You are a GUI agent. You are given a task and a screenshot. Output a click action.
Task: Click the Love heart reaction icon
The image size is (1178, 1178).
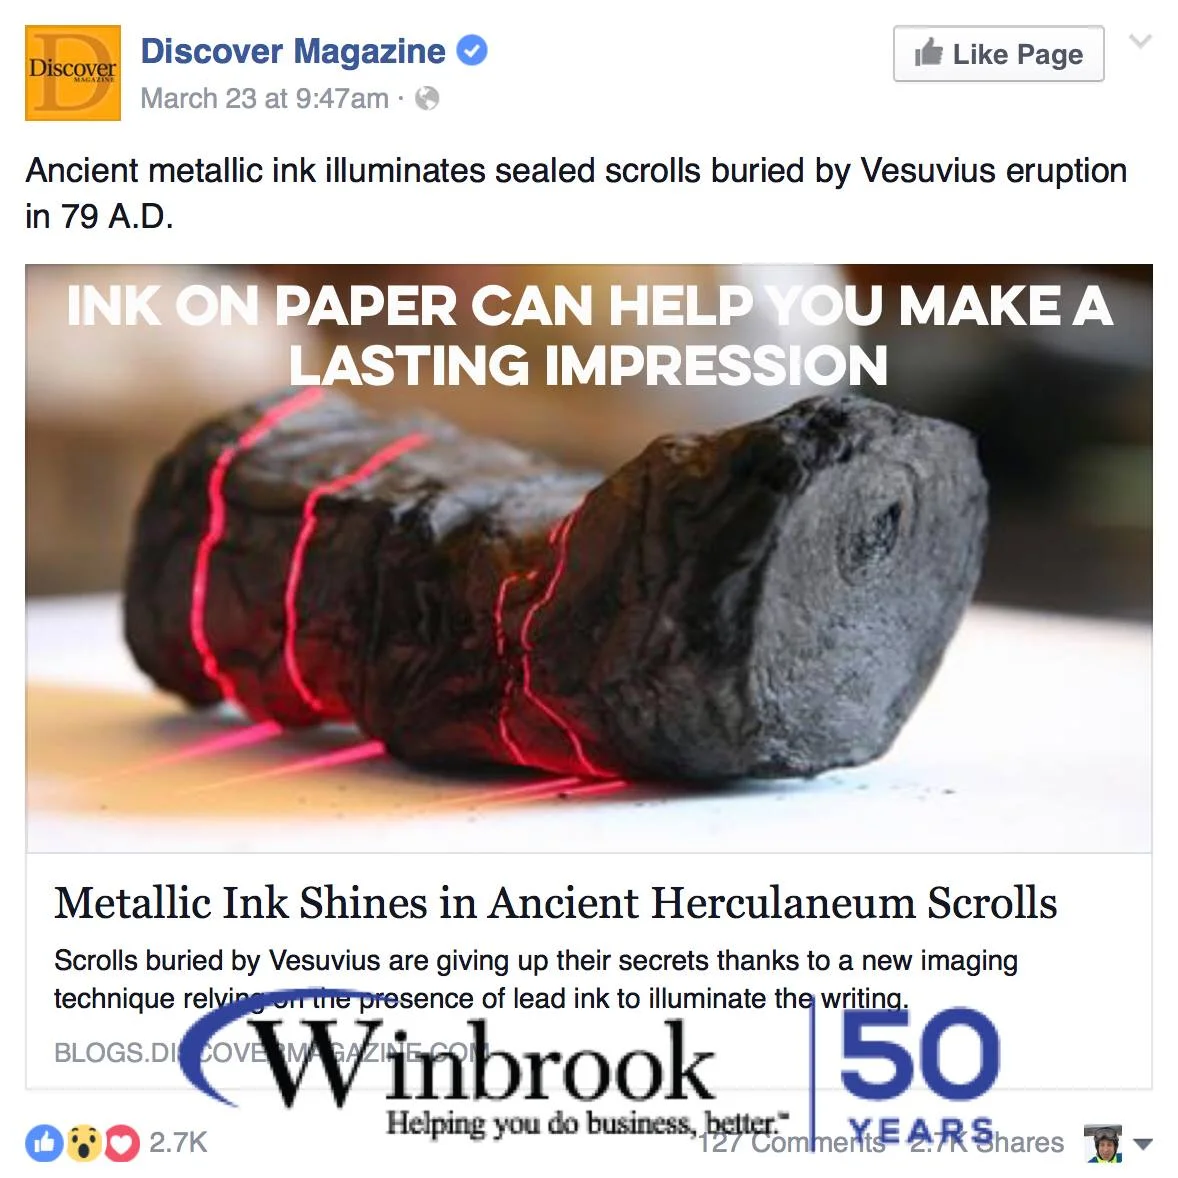click(123, 1143)
